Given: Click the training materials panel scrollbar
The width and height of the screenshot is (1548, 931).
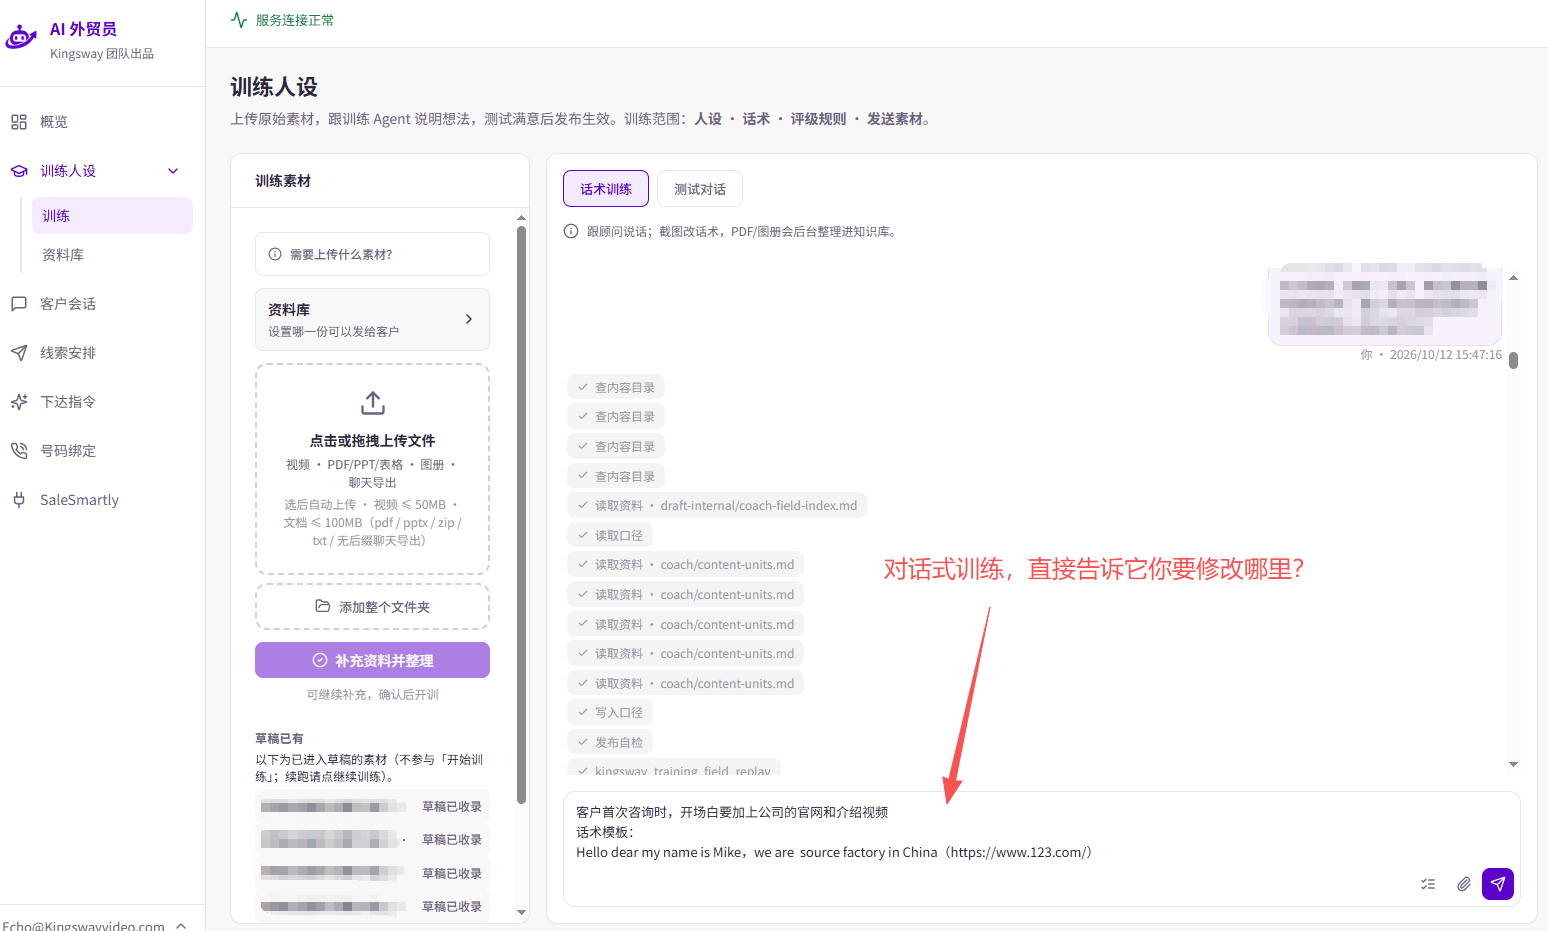Looking at the screenshot, I should (521, 515).
